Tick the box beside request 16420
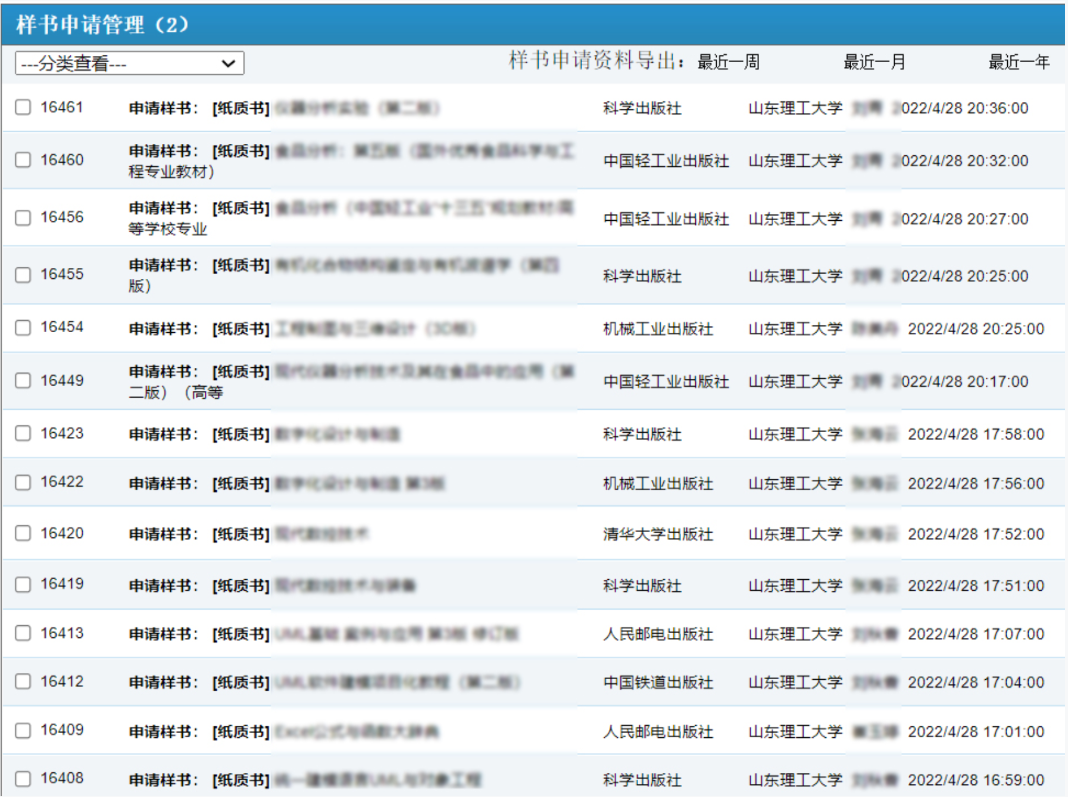The image size is (1068, 797). click(x=23, y=534)
